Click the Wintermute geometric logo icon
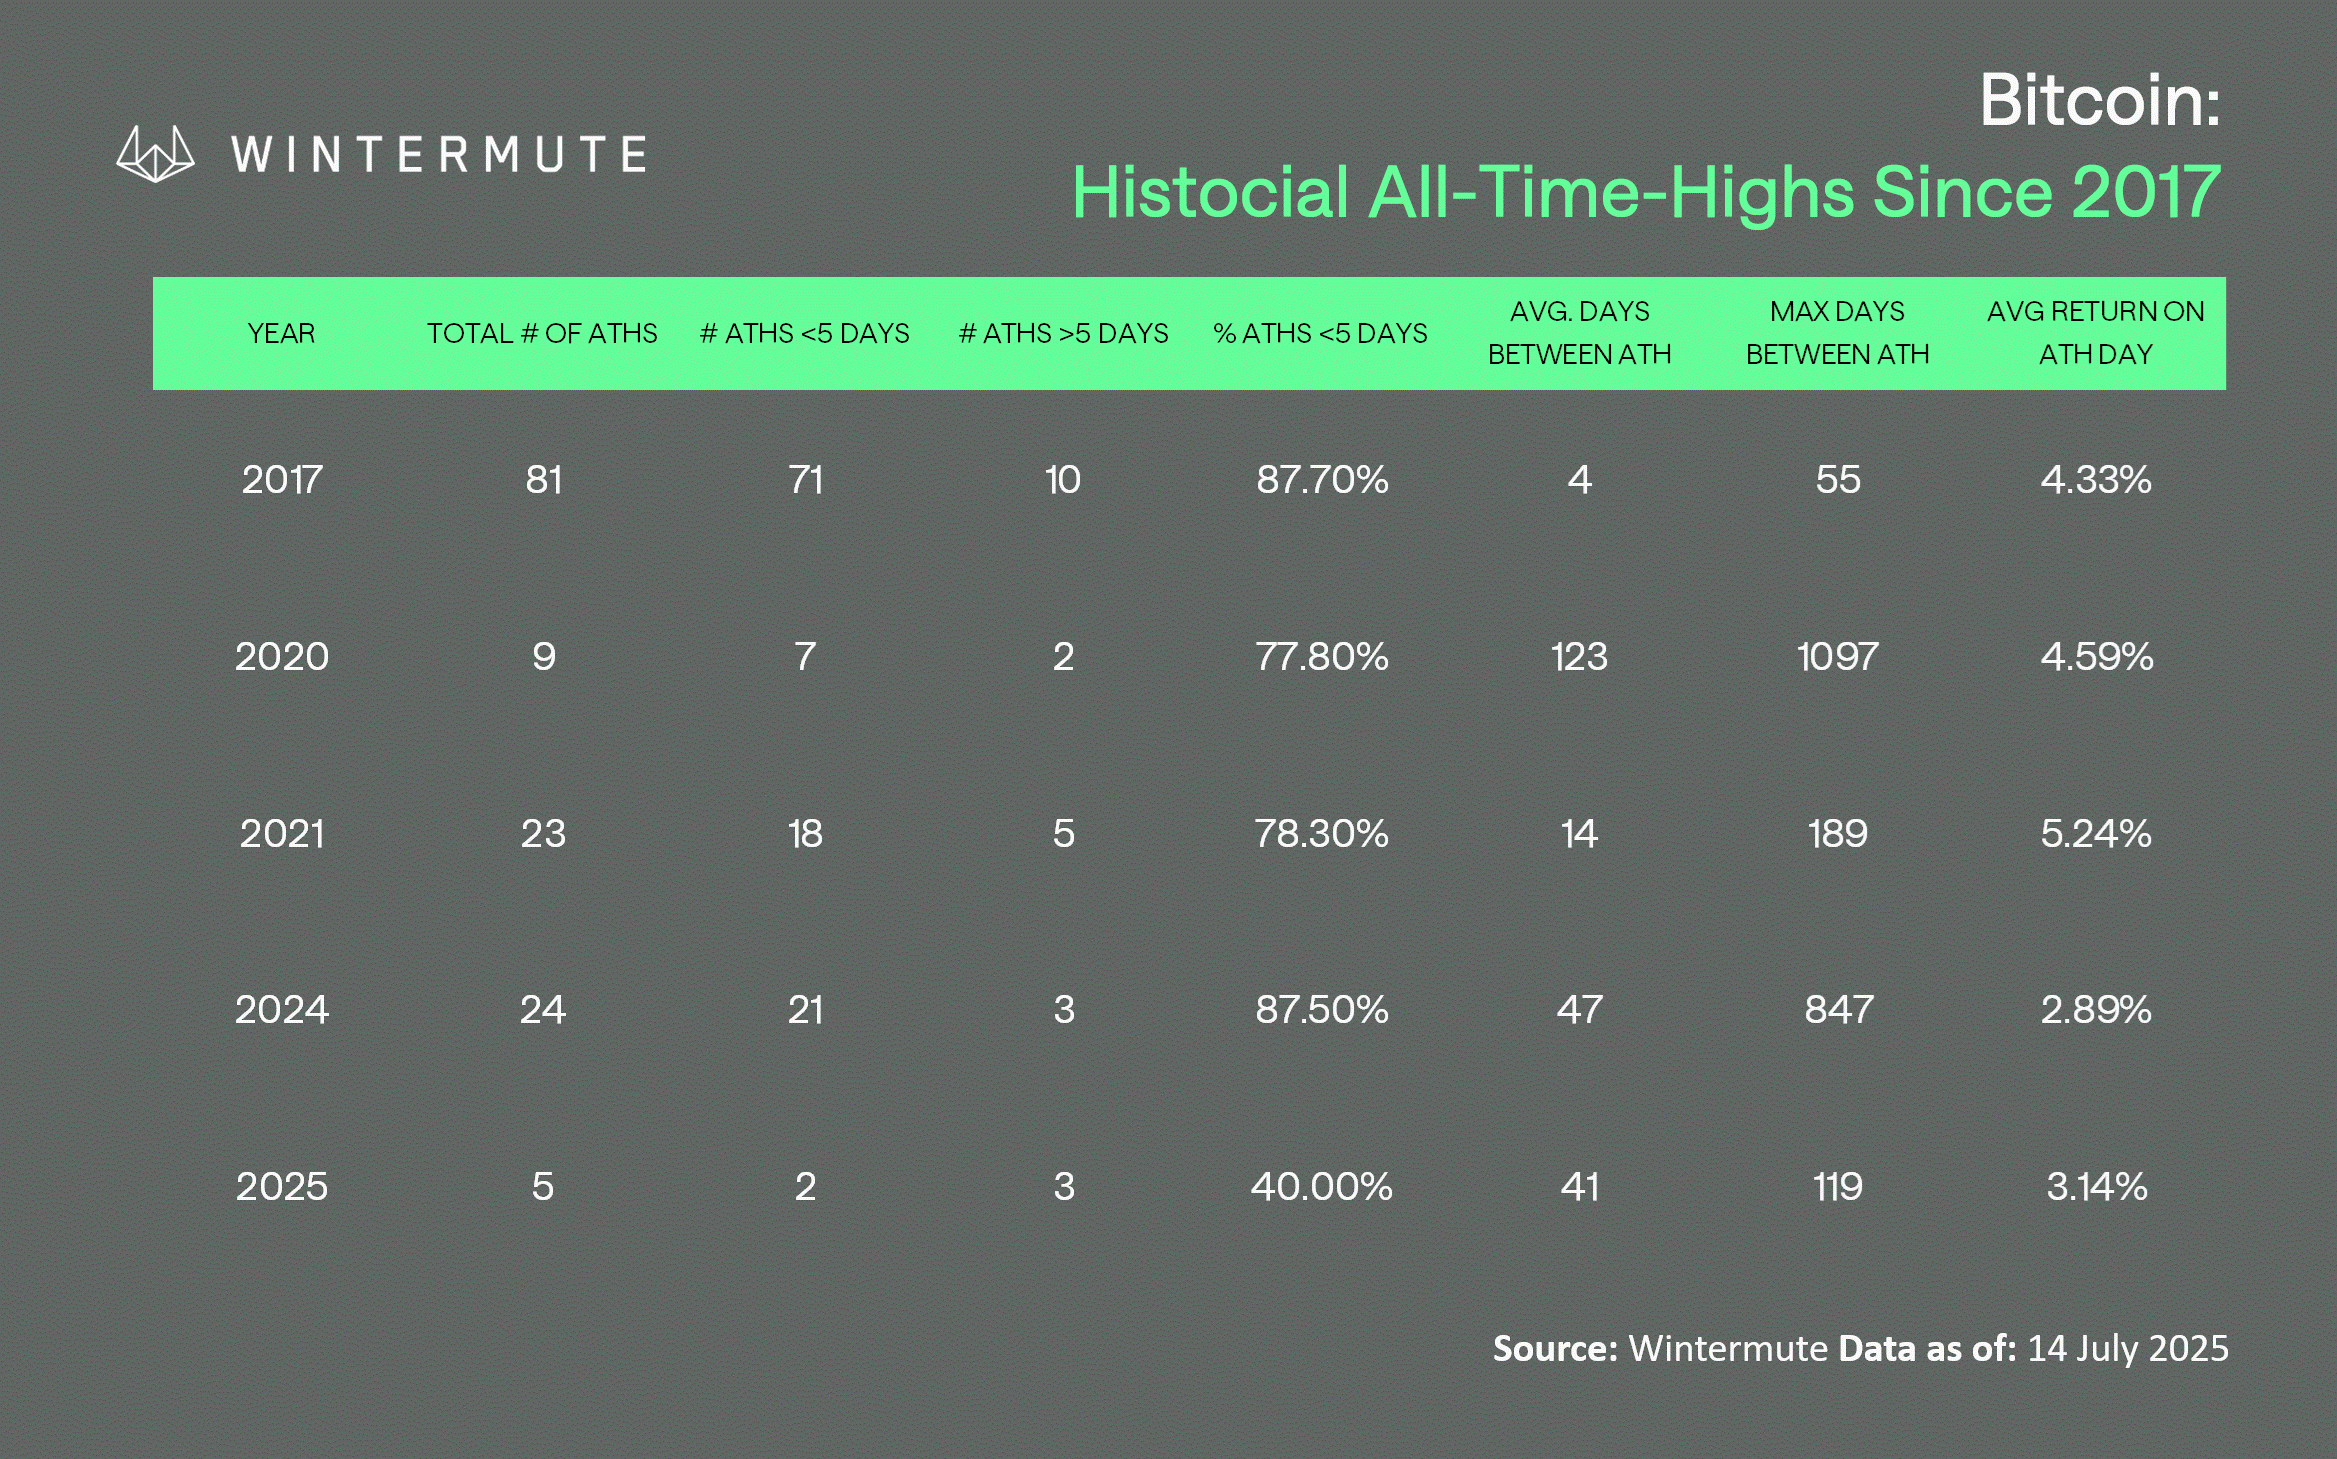2337x1459 pixels. (155, 154)
